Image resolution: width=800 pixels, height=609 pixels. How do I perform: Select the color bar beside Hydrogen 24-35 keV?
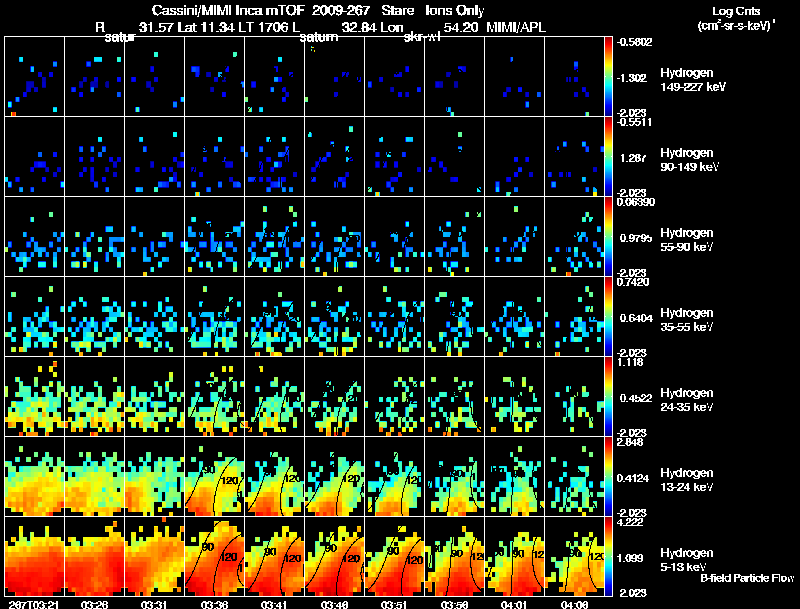(x=608, y=397)
